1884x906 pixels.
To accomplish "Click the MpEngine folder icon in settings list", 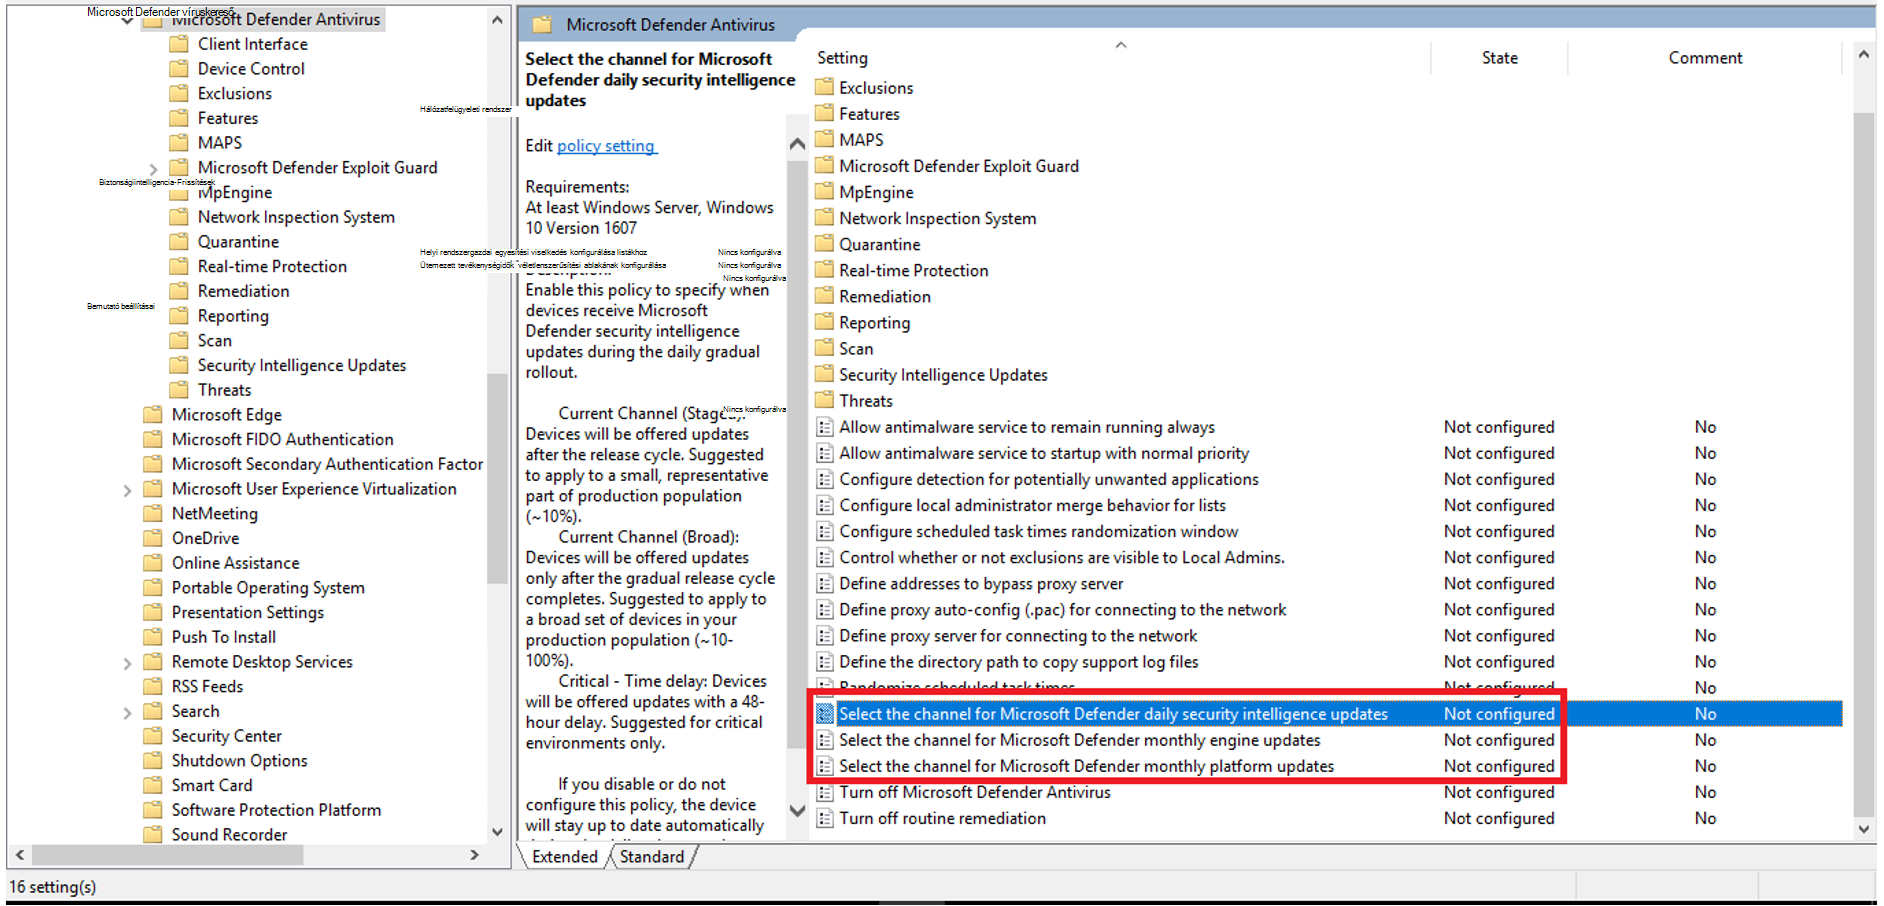I will click(824, 192).
